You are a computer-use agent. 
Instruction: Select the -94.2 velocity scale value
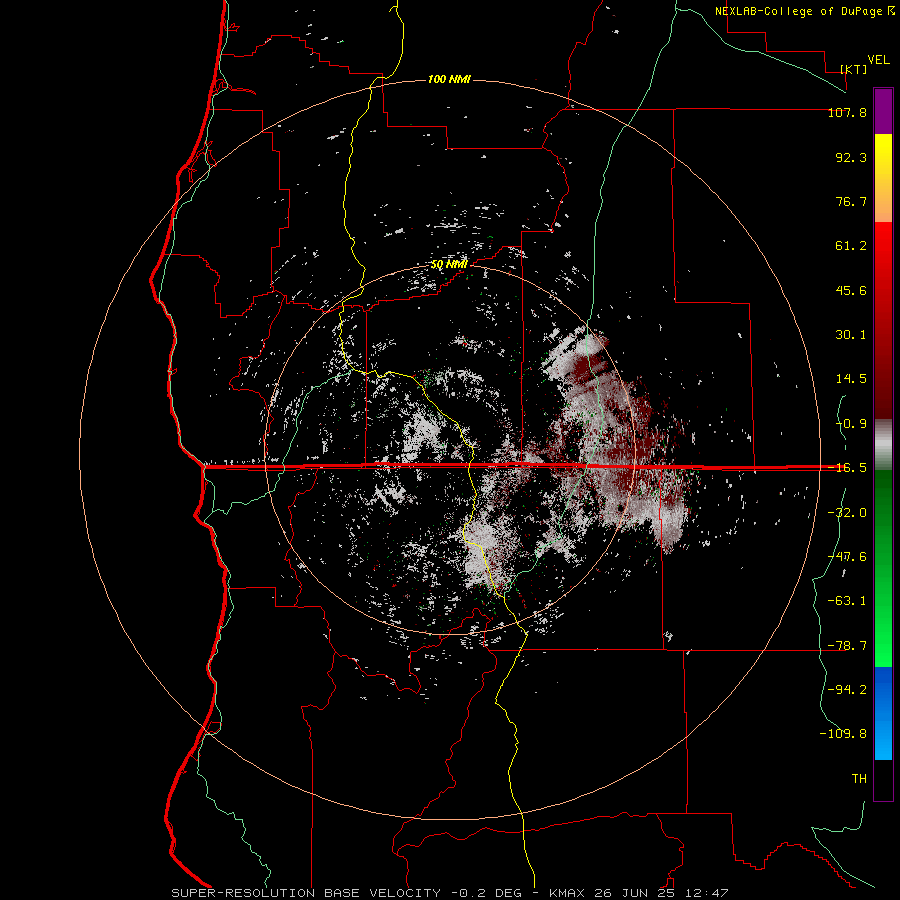[x=847, y=690]
